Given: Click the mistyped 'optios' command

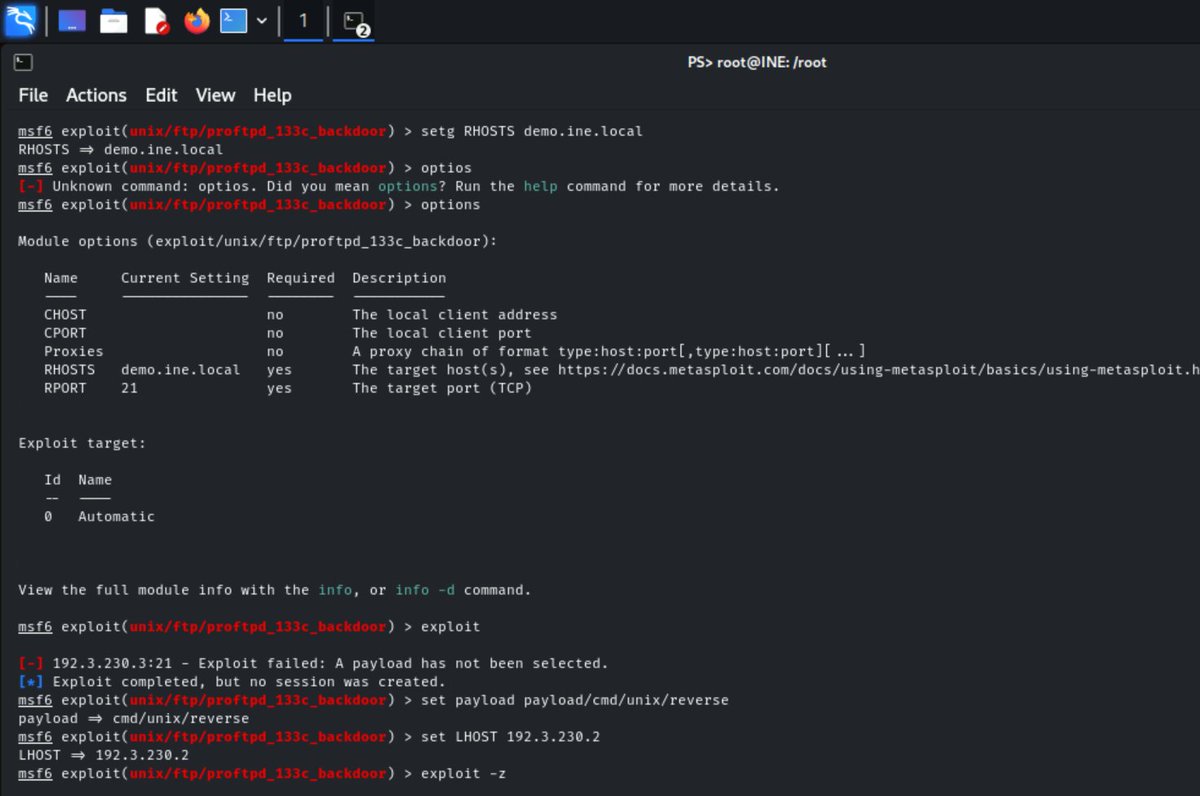Looking at the screenshot, I should [446, 168].
